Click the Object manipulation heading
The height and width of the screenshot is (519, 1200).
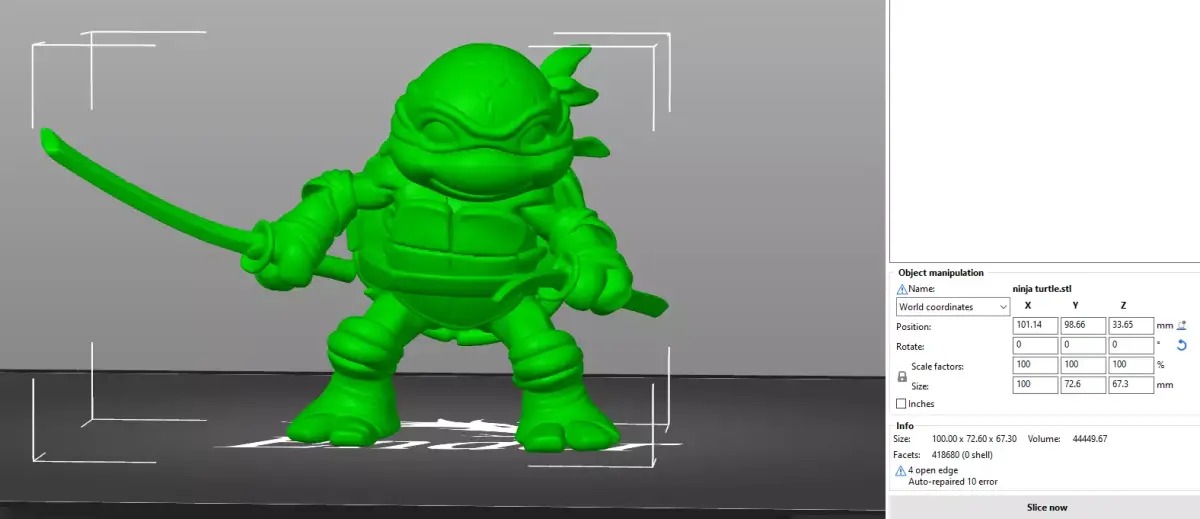click(940, 272)
